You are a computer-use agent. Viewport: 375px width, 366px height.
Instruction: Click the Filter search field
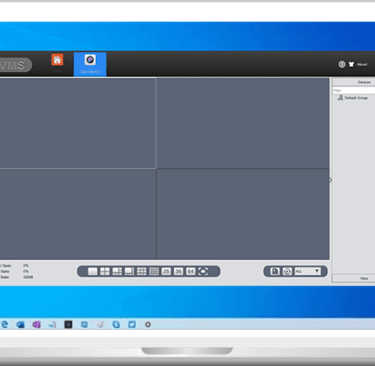pyautogui.click(x=354, y=90)
